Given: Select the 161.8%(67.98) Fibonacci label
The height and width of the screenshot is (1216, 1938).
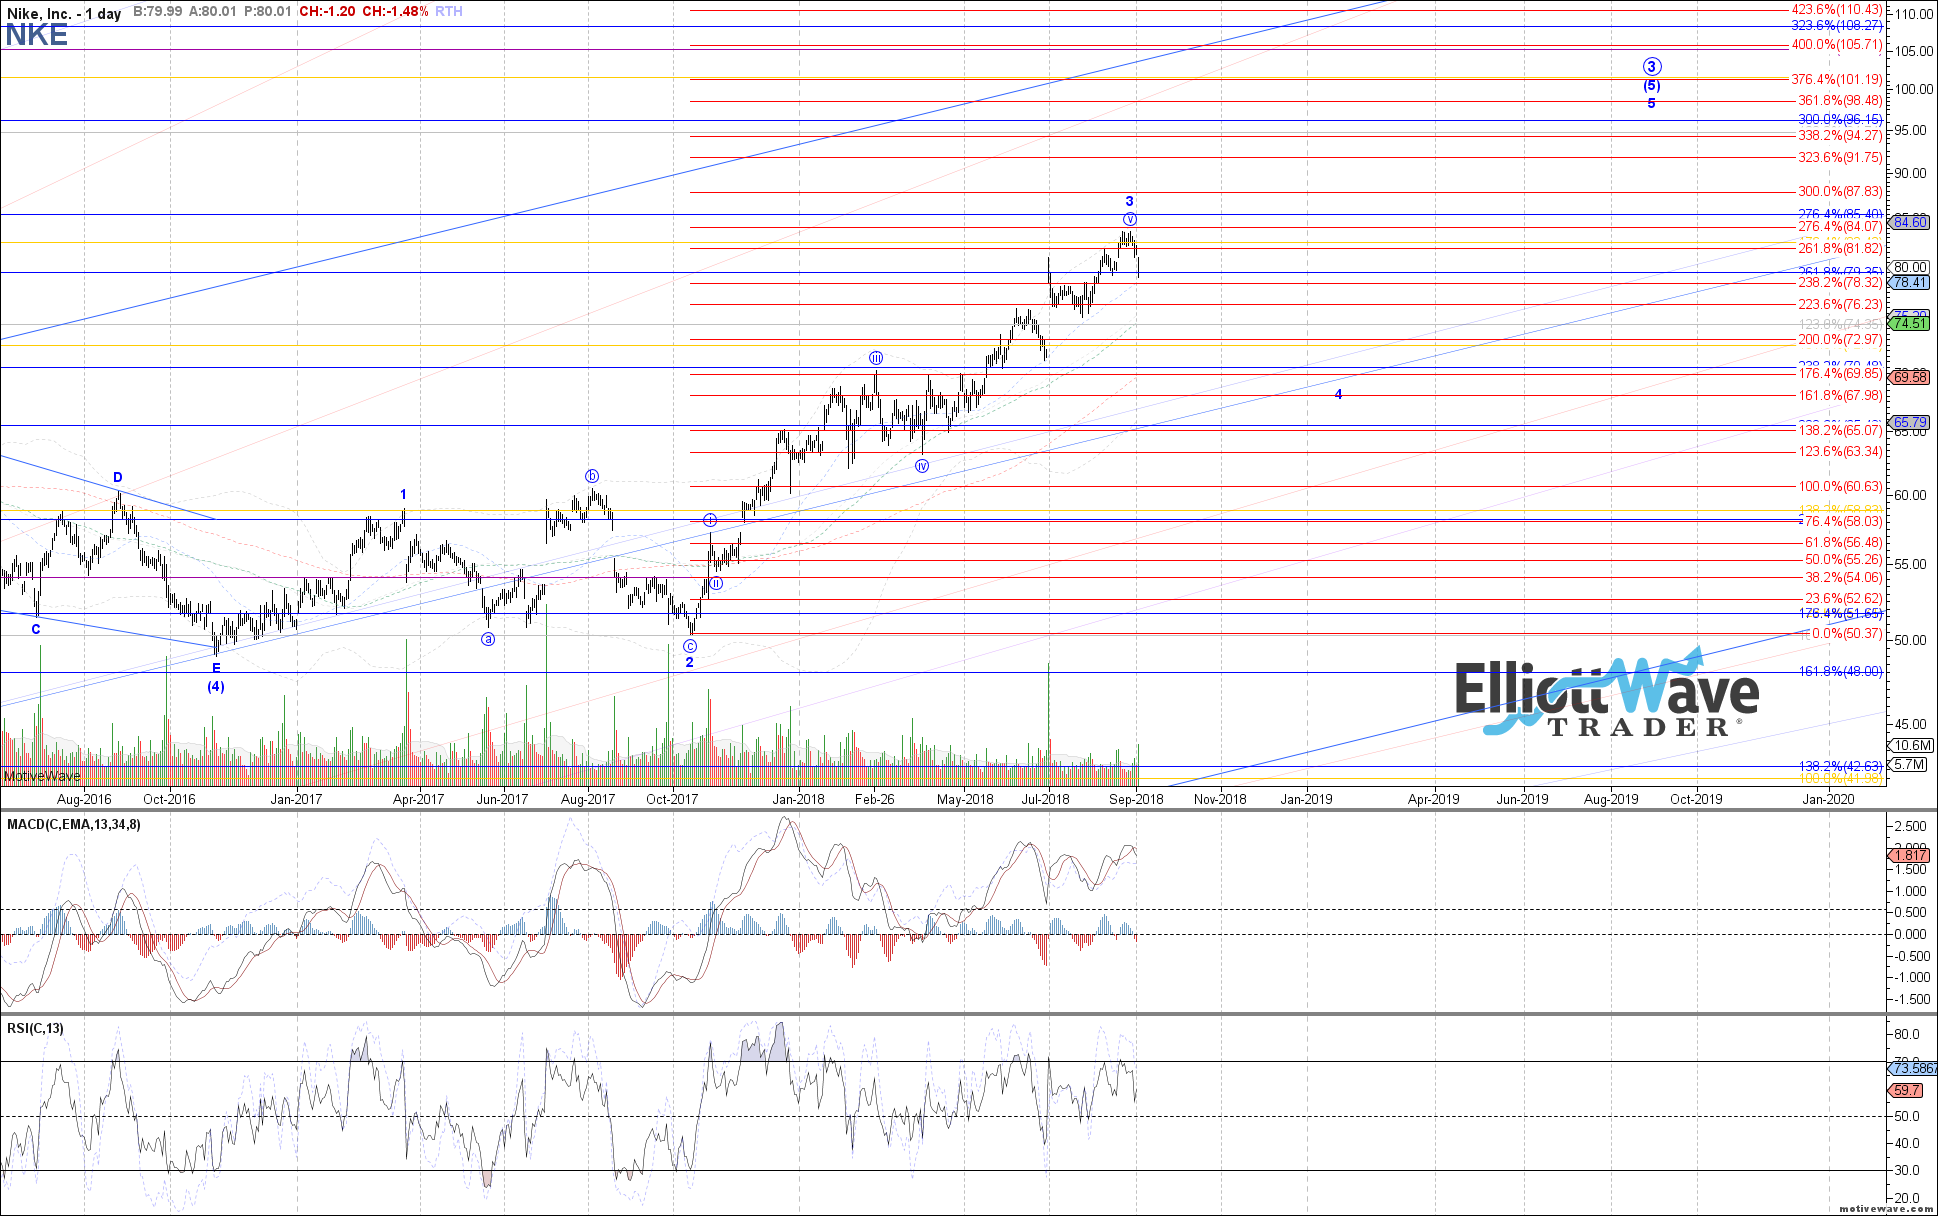Looking at the screenshot, I should tap(1840, 395).
